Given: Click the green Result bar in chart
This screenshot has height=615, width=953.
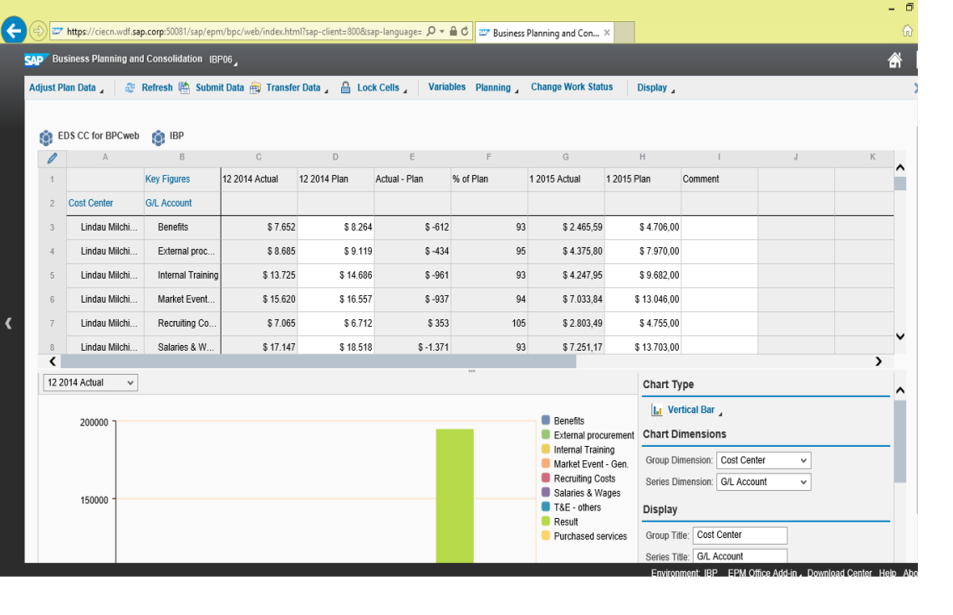Looking at the screenshot, I should tap(455, 495).
